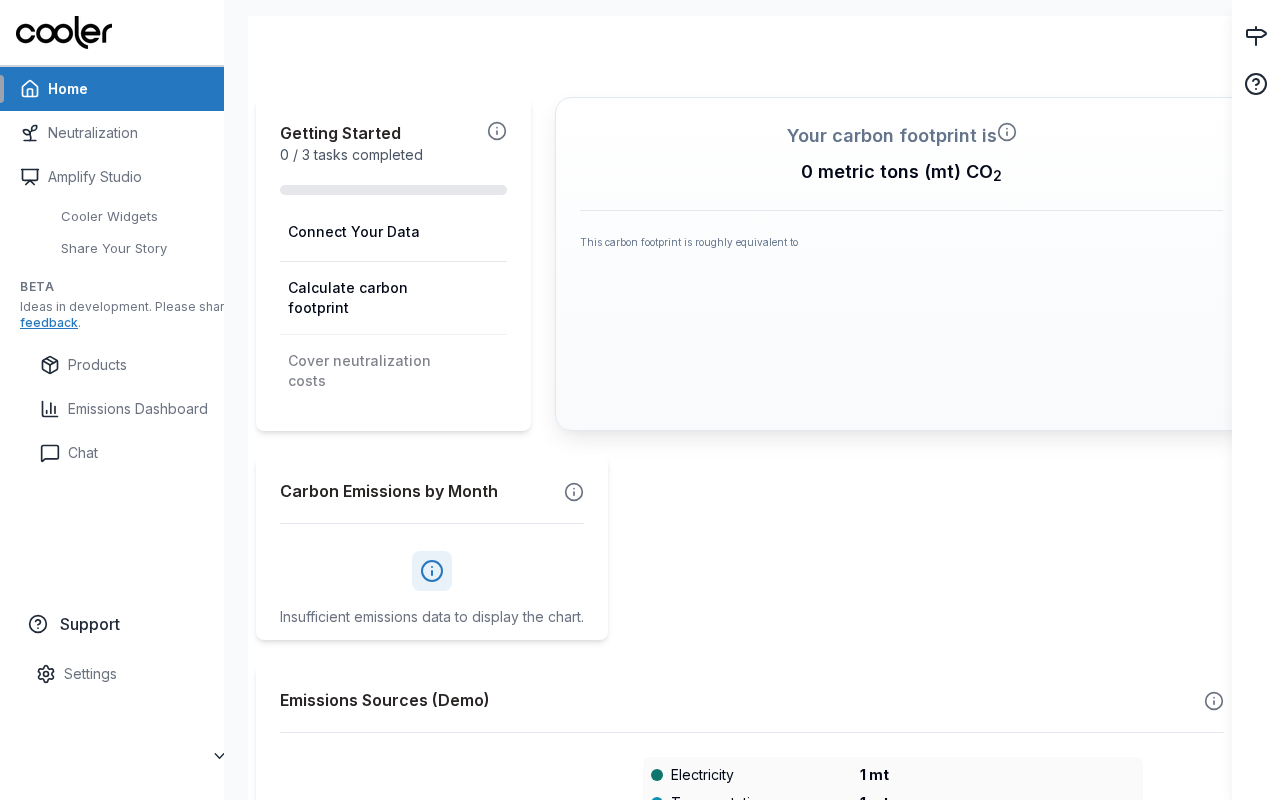This screenshot has height=800, width=1280.
Task: Show info for Carbon Emissions by Month
Action: [x=574, y=492]
